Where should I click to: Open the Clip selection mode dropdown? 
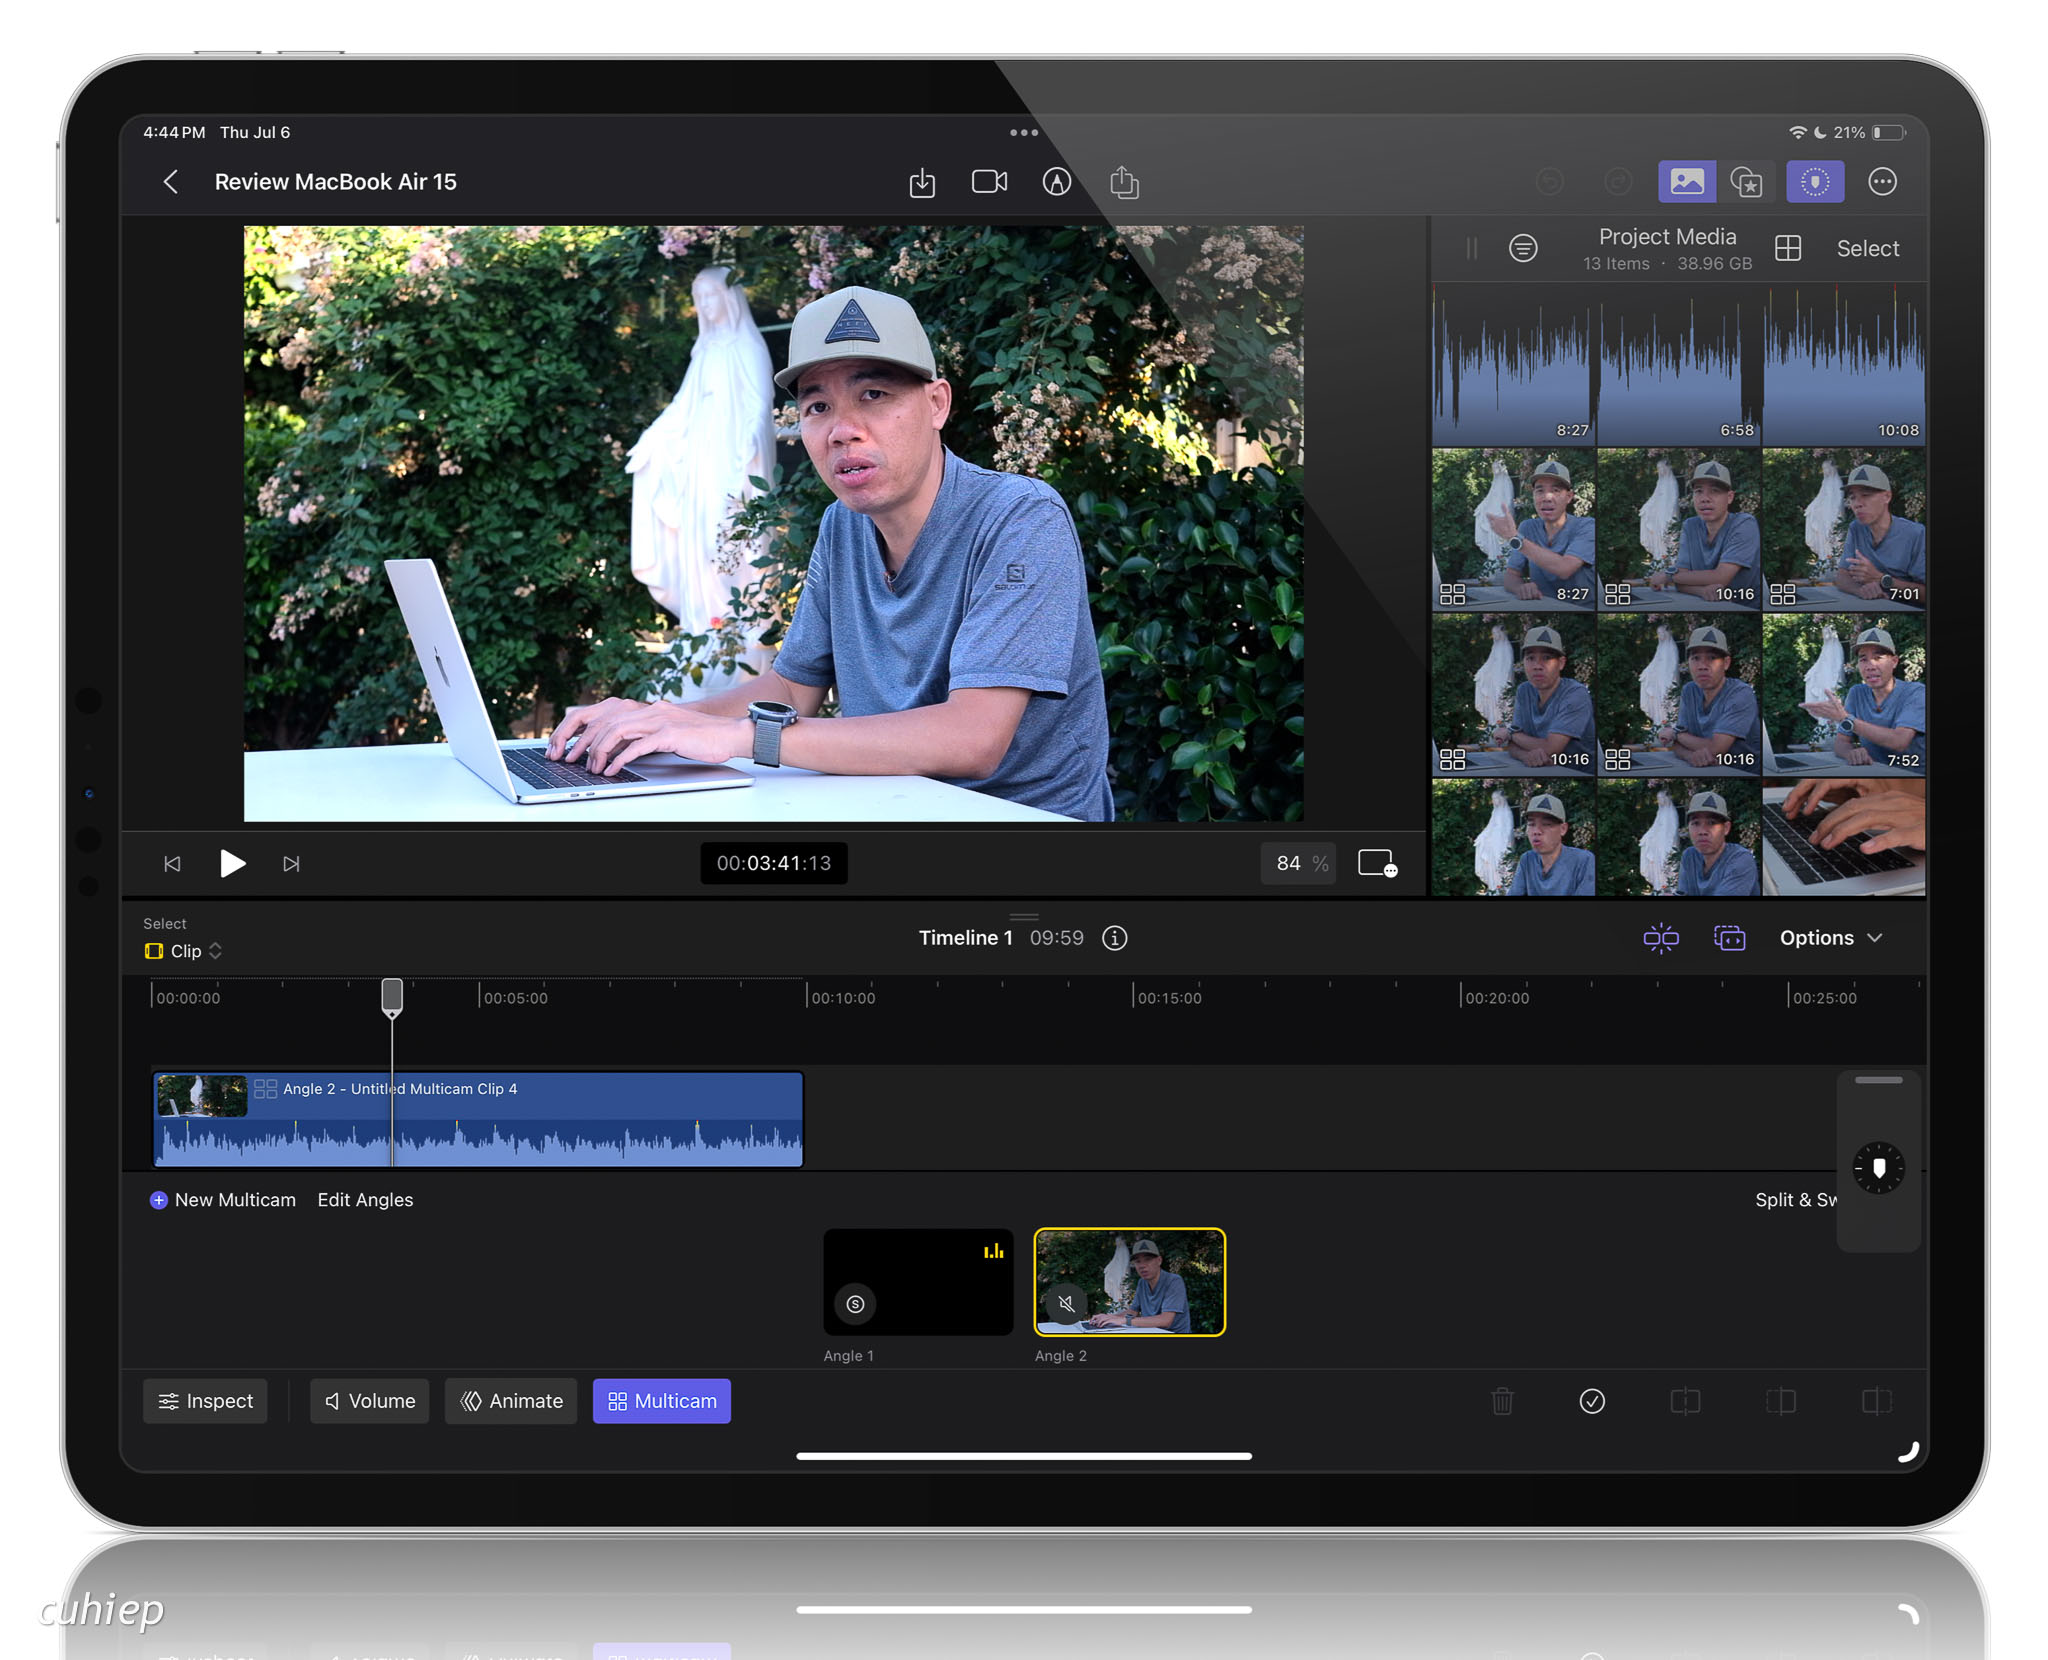(184, 951)
